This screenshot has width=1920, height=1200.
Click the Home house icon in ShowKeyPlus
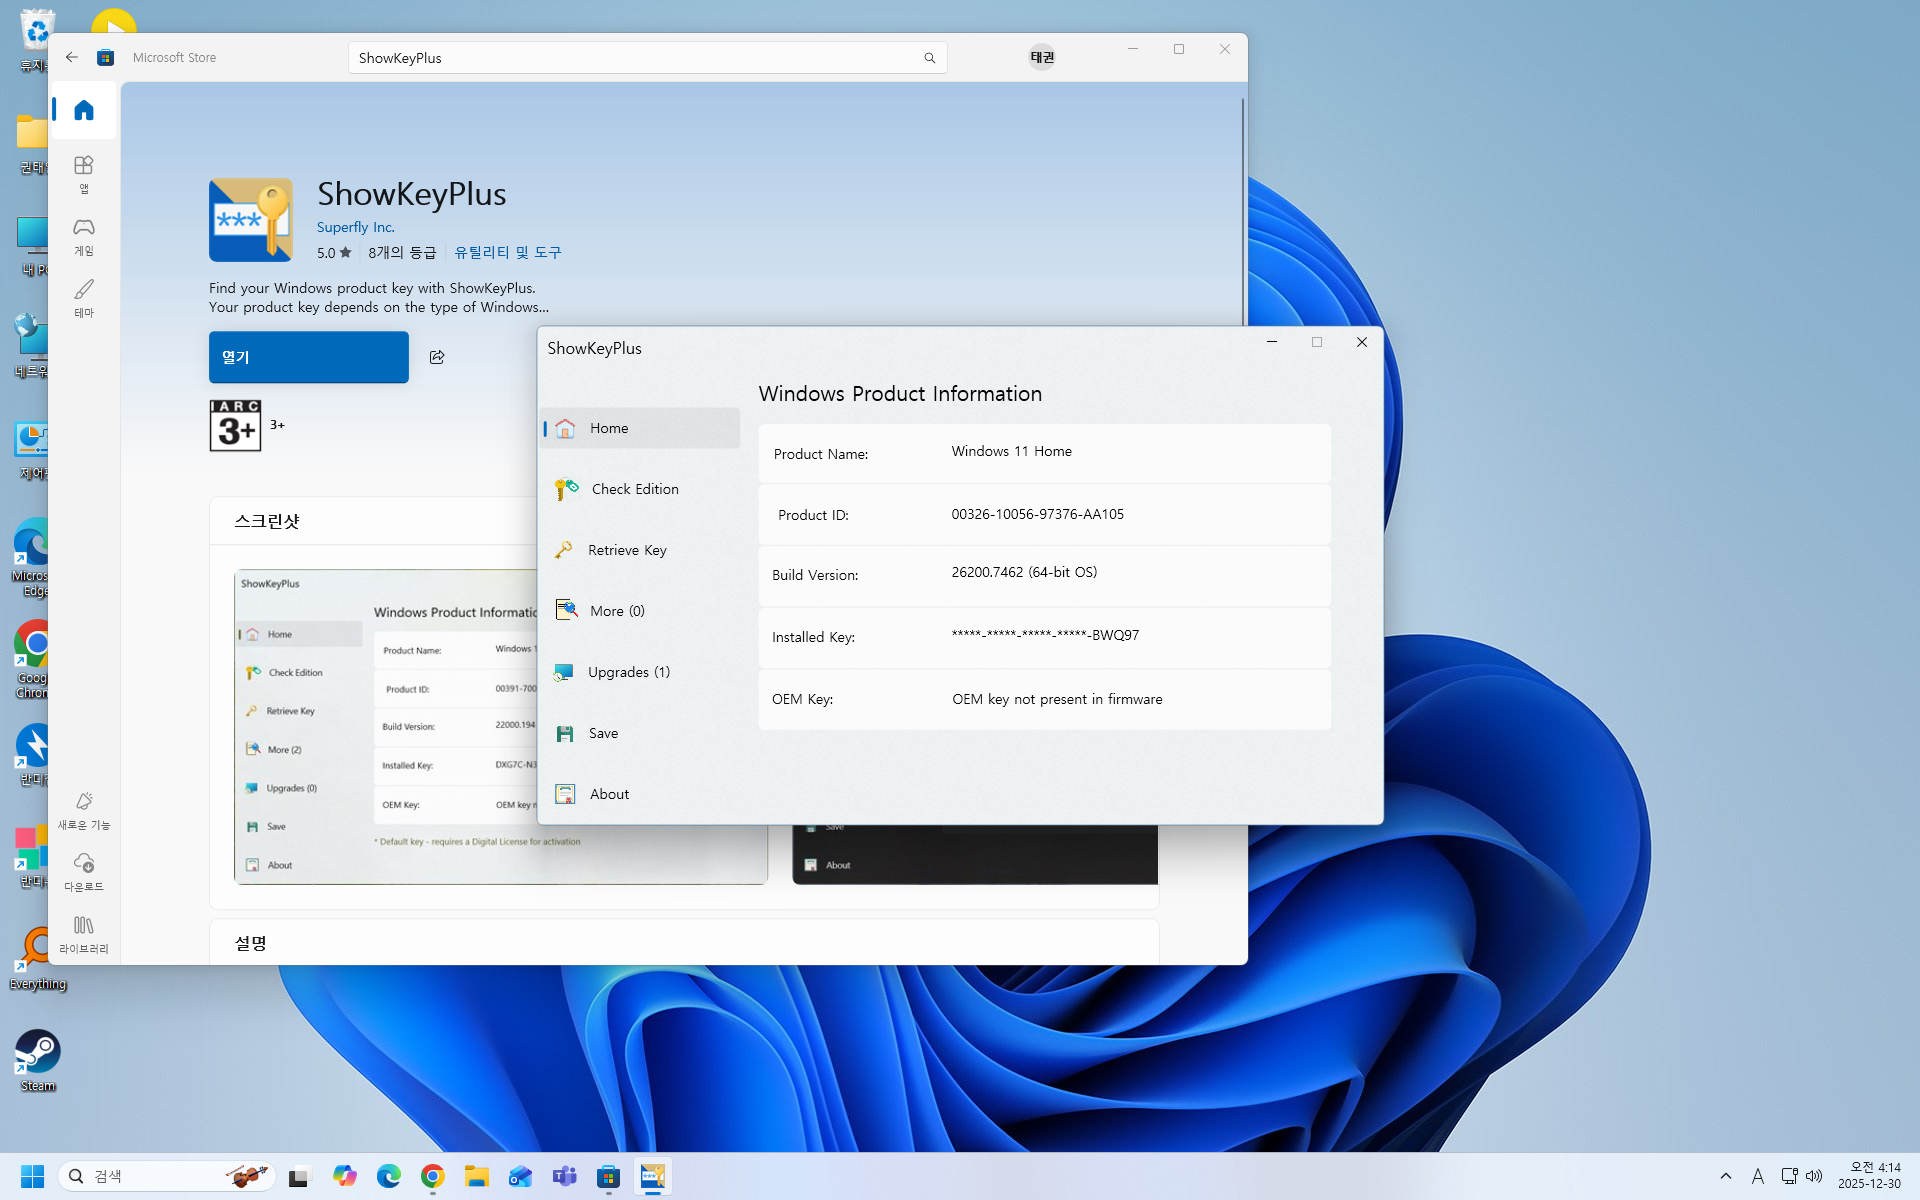coord(565,428)
